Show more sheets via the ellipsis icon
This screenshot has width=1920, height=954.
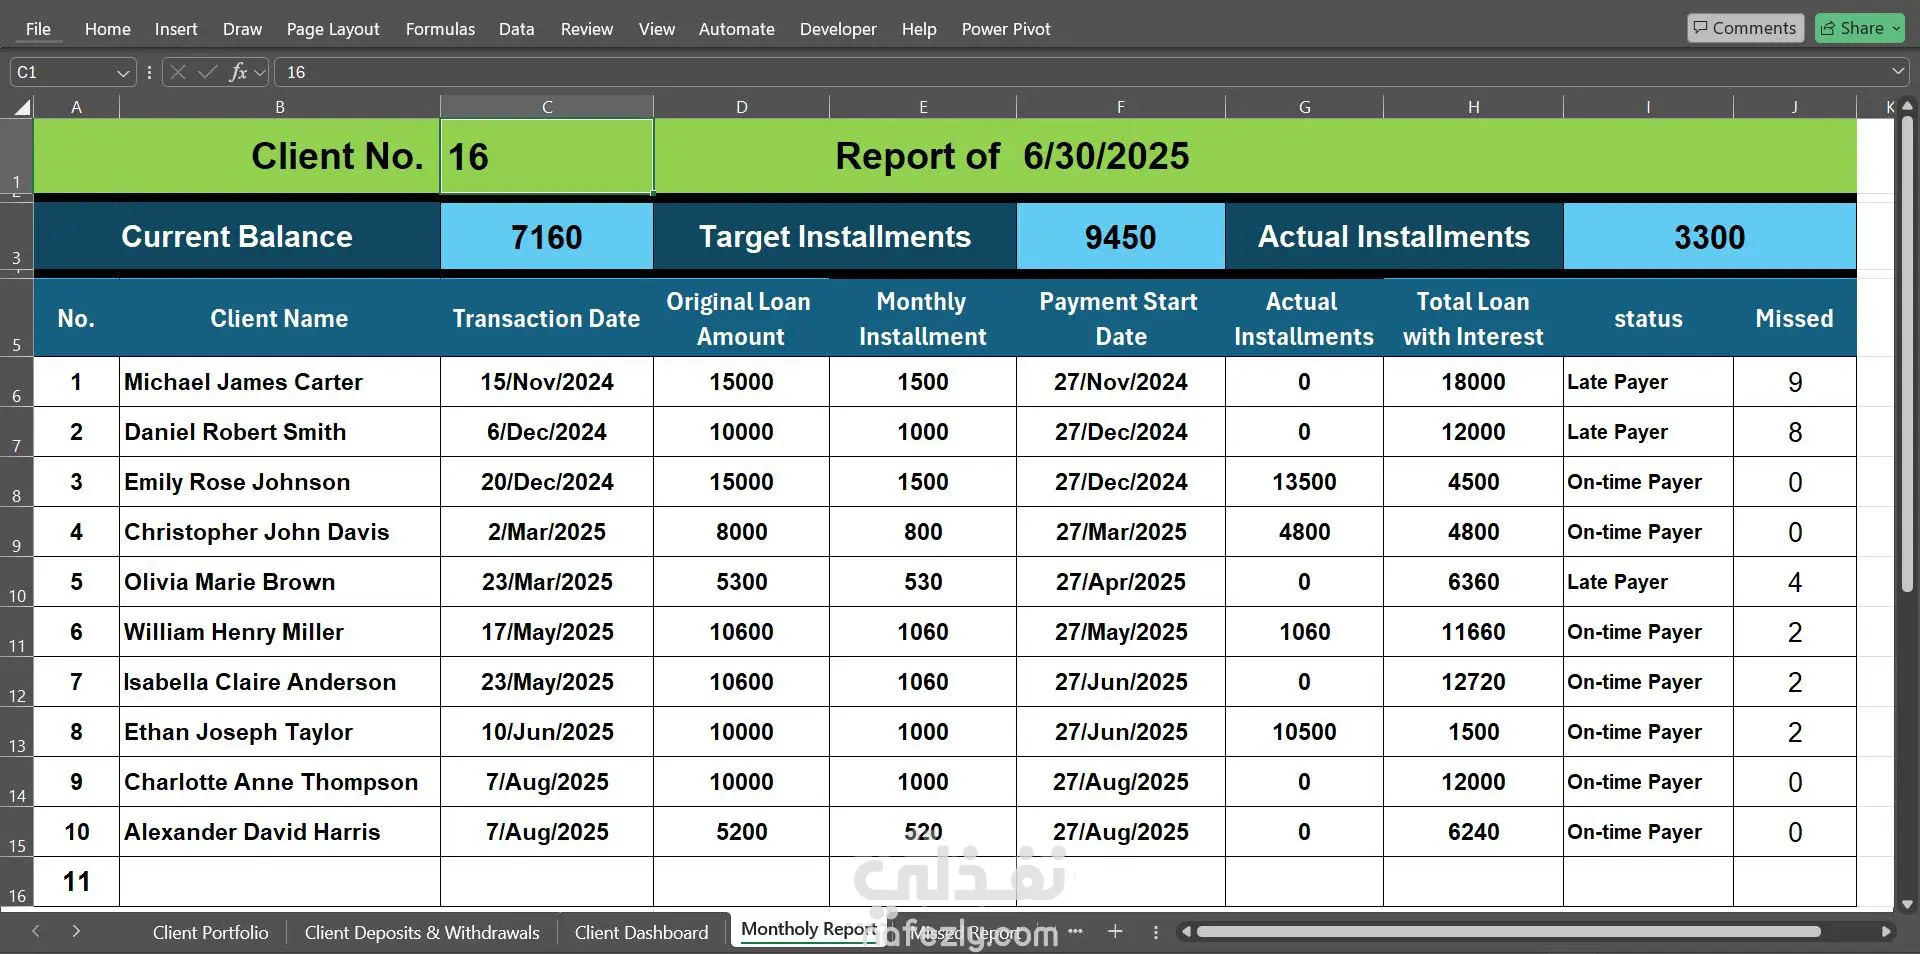coord(1075,931)
